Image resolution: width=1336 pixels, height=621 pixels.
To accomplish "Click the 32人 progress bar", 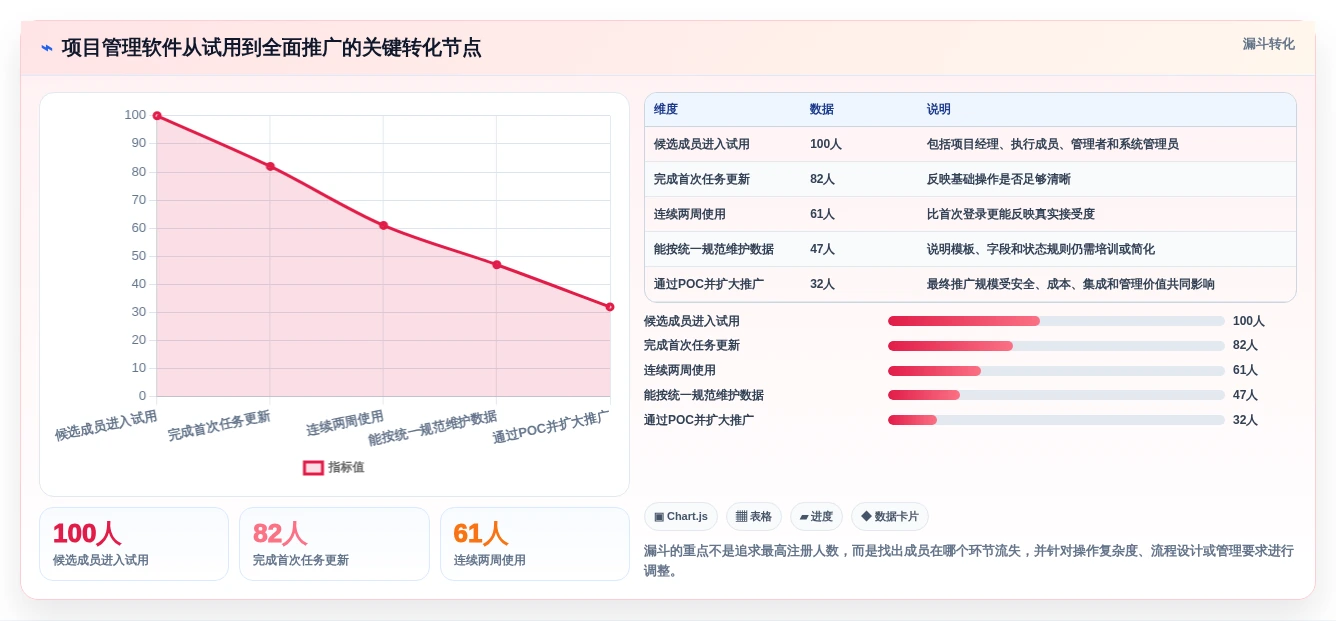I will point(1056,420).
